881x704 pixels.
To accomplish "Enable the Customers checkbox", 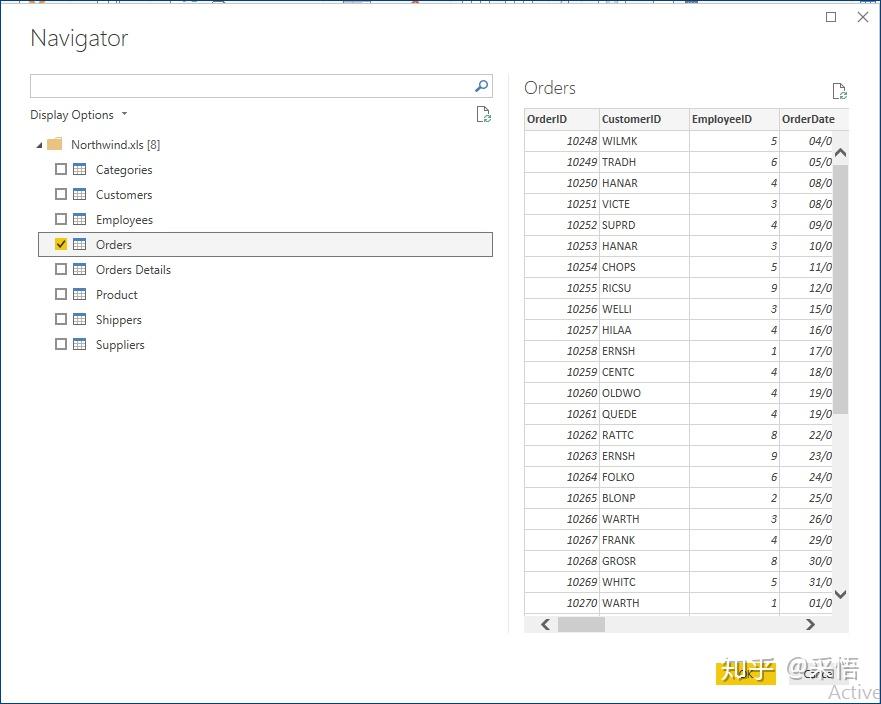I will [61, 195].
